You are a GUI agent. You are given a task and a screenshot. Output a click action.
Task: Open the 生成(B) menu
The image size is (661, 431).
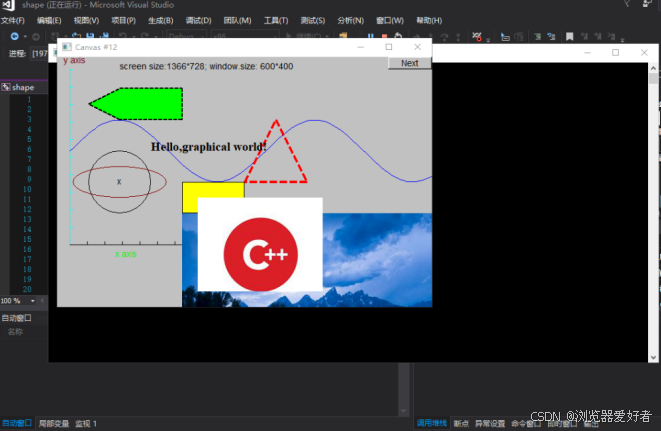click(x=161, y=20)
